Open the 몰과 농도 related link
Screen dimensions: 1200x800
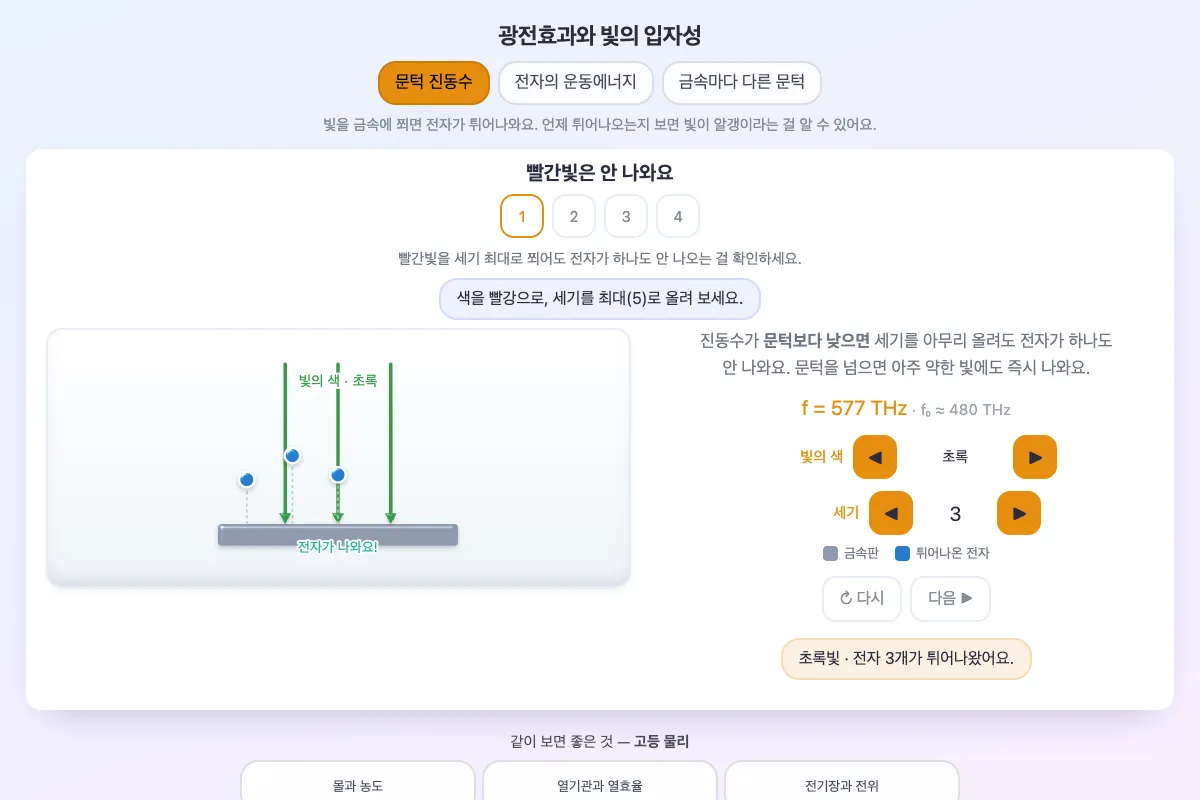click(x=358, y=781)
